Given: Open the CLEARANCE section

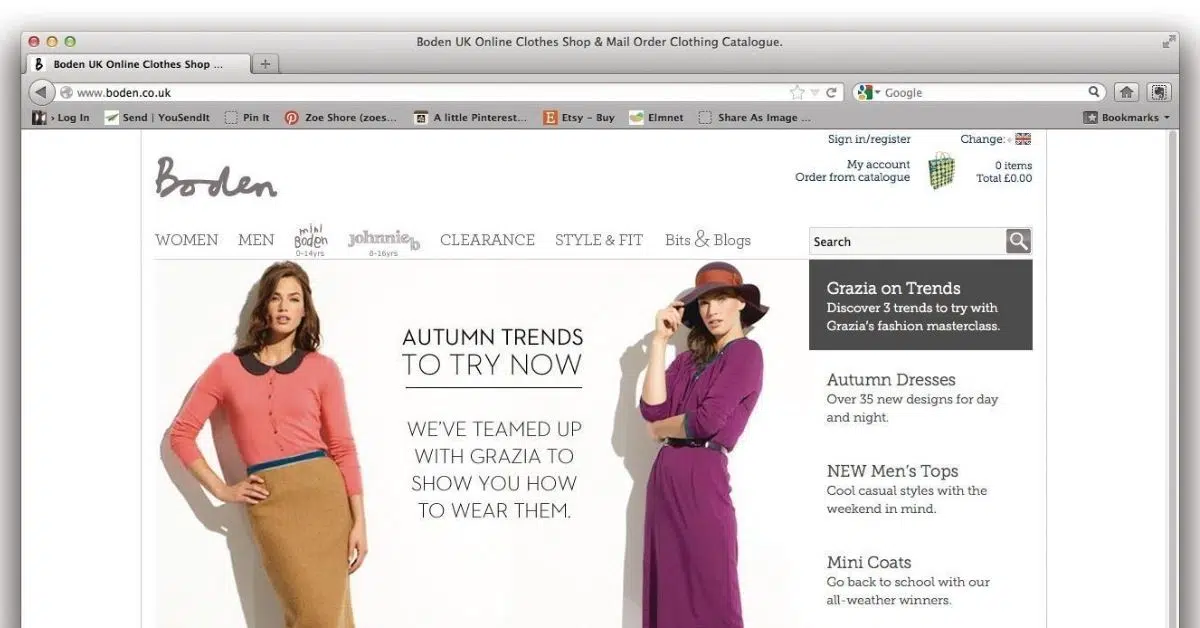Looking at the screenshot, I should click(x=487, y=240).
